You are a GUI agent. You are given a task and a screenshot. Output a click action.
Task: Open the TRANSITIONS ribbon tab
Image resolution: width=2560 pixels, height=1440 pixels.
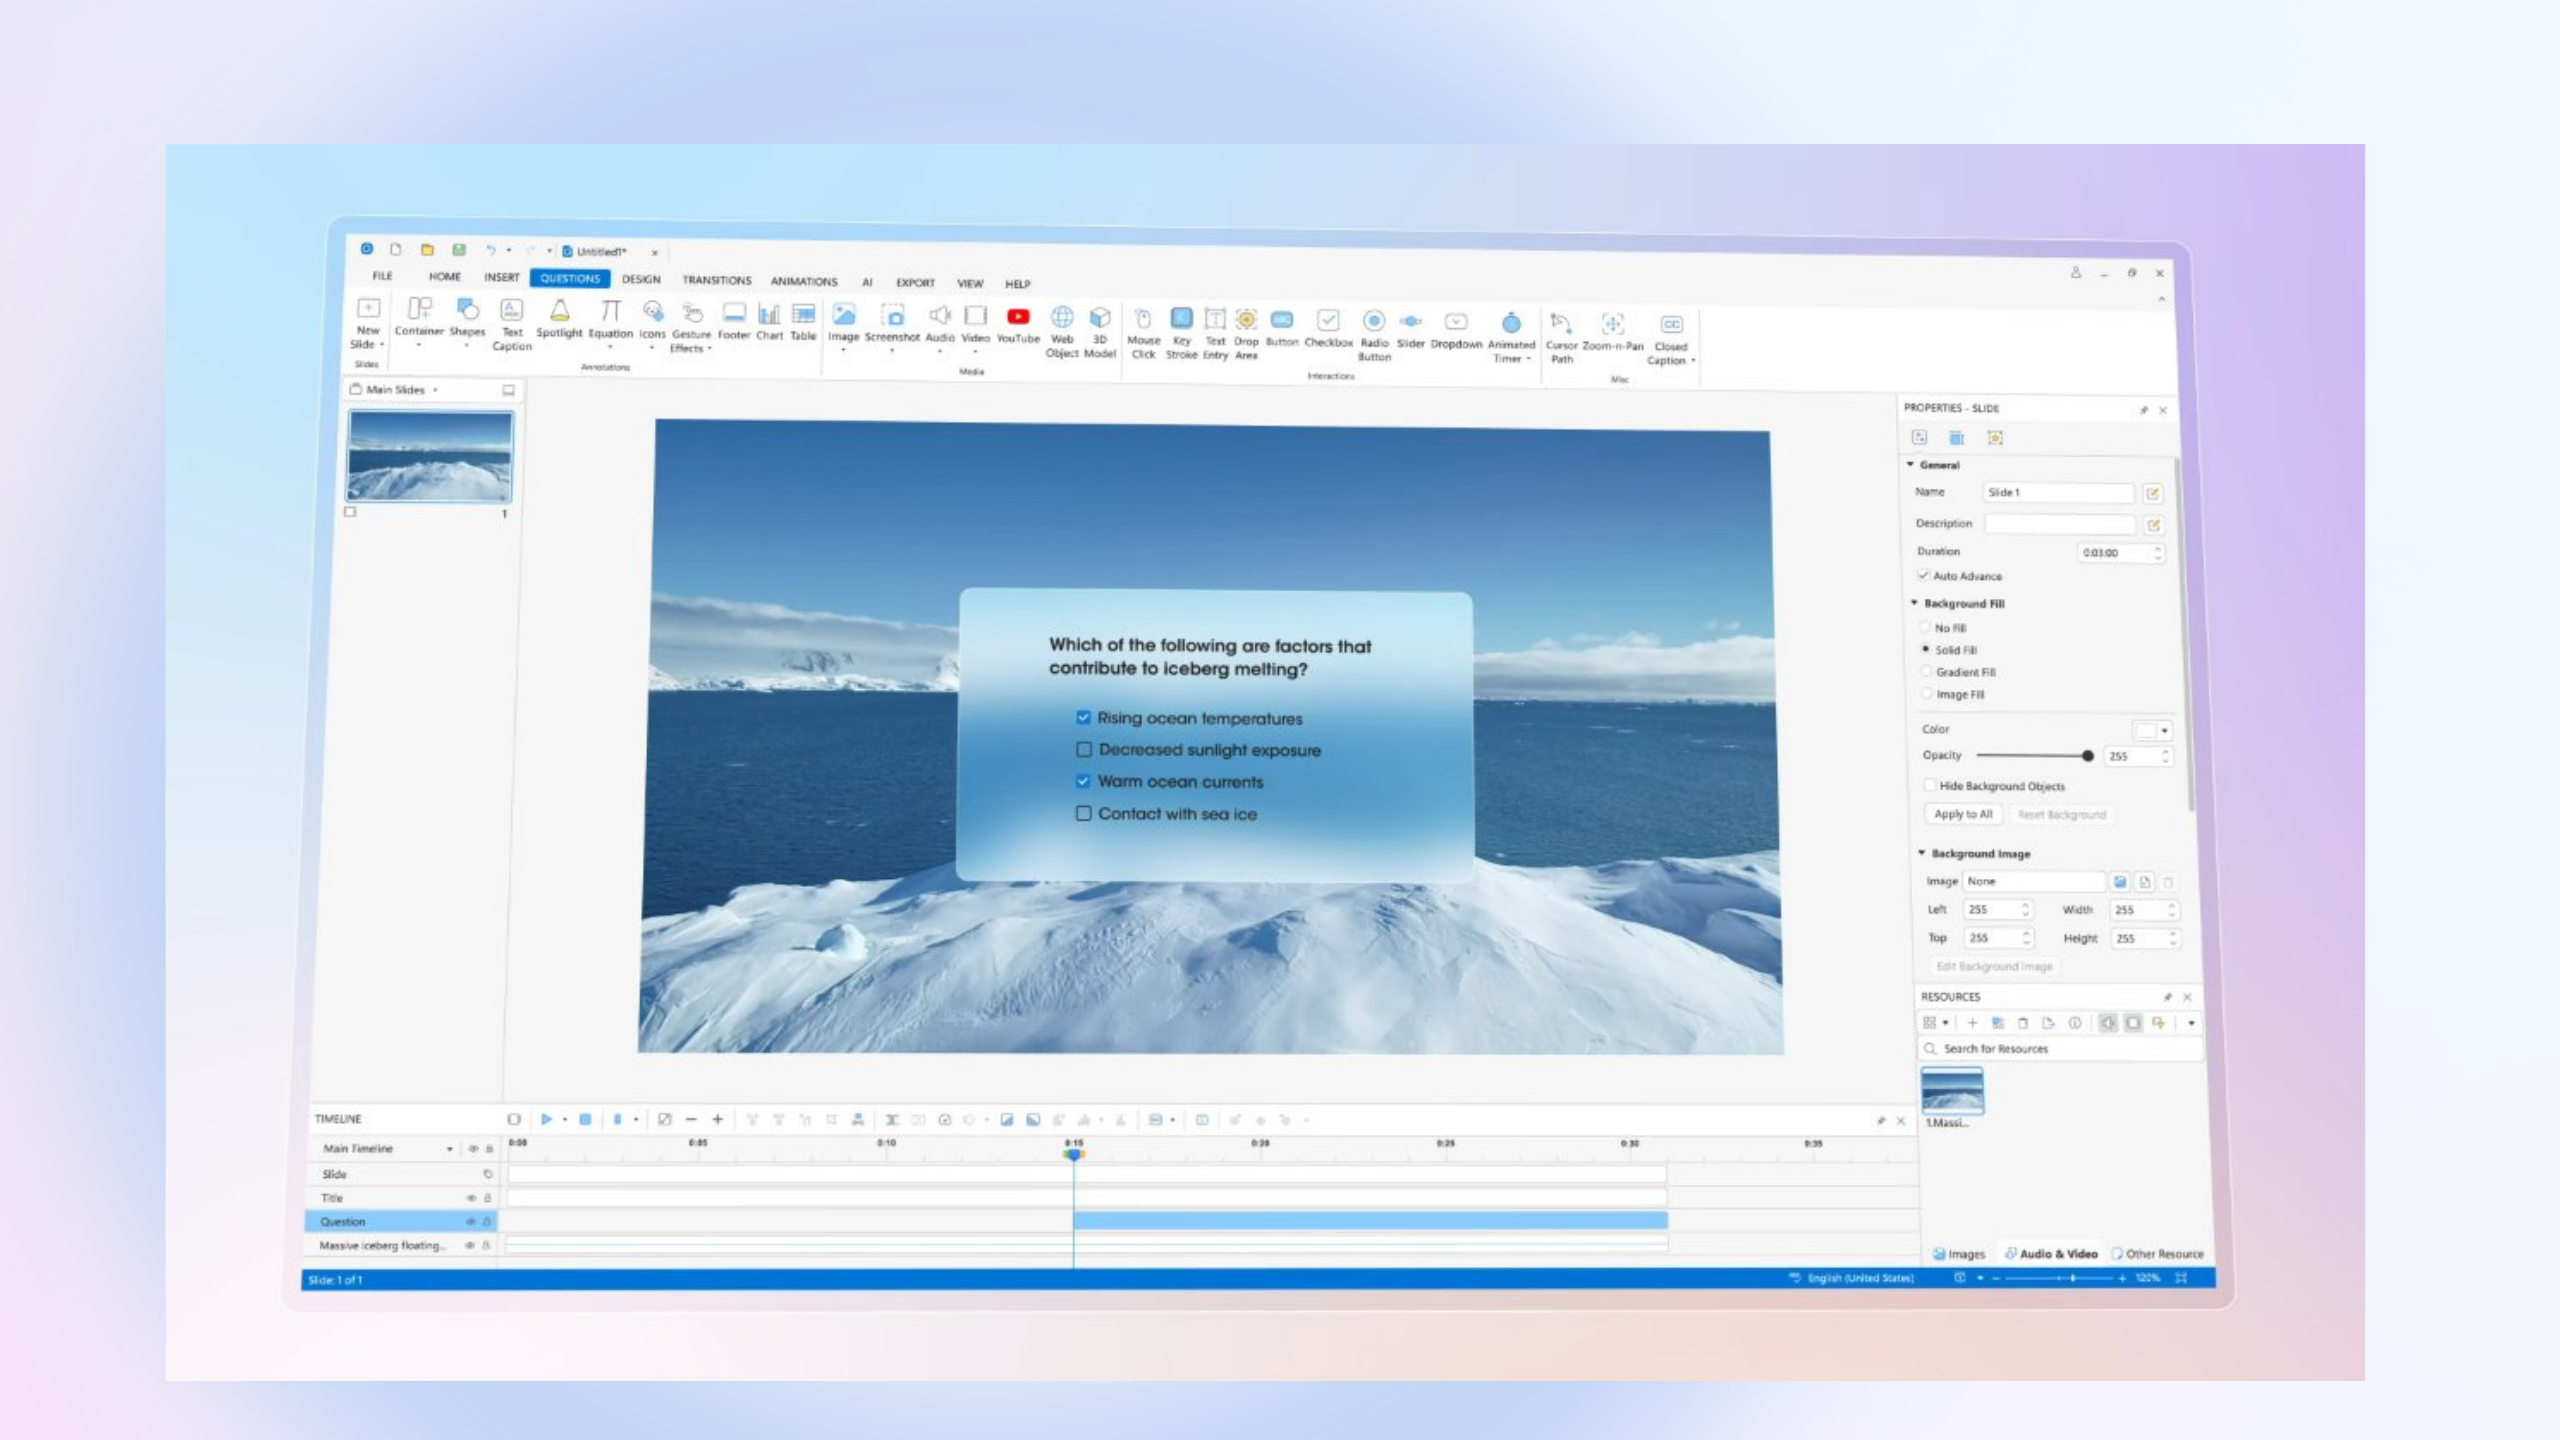click(x=716, y=280)
